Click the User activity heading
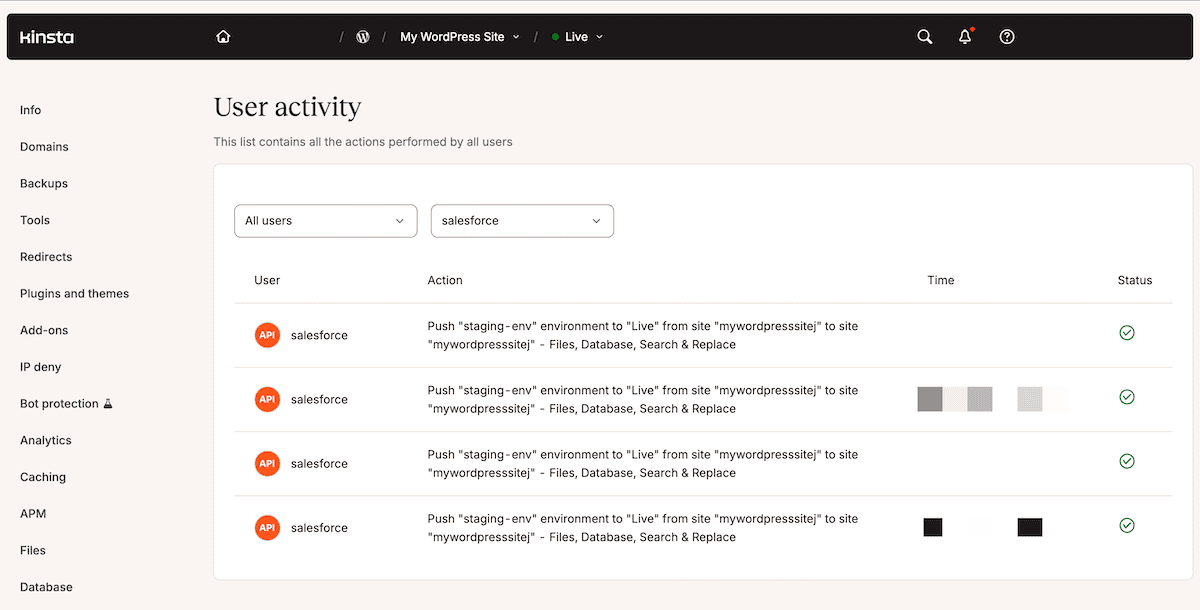1200x610 pixels. click(287, 107)
